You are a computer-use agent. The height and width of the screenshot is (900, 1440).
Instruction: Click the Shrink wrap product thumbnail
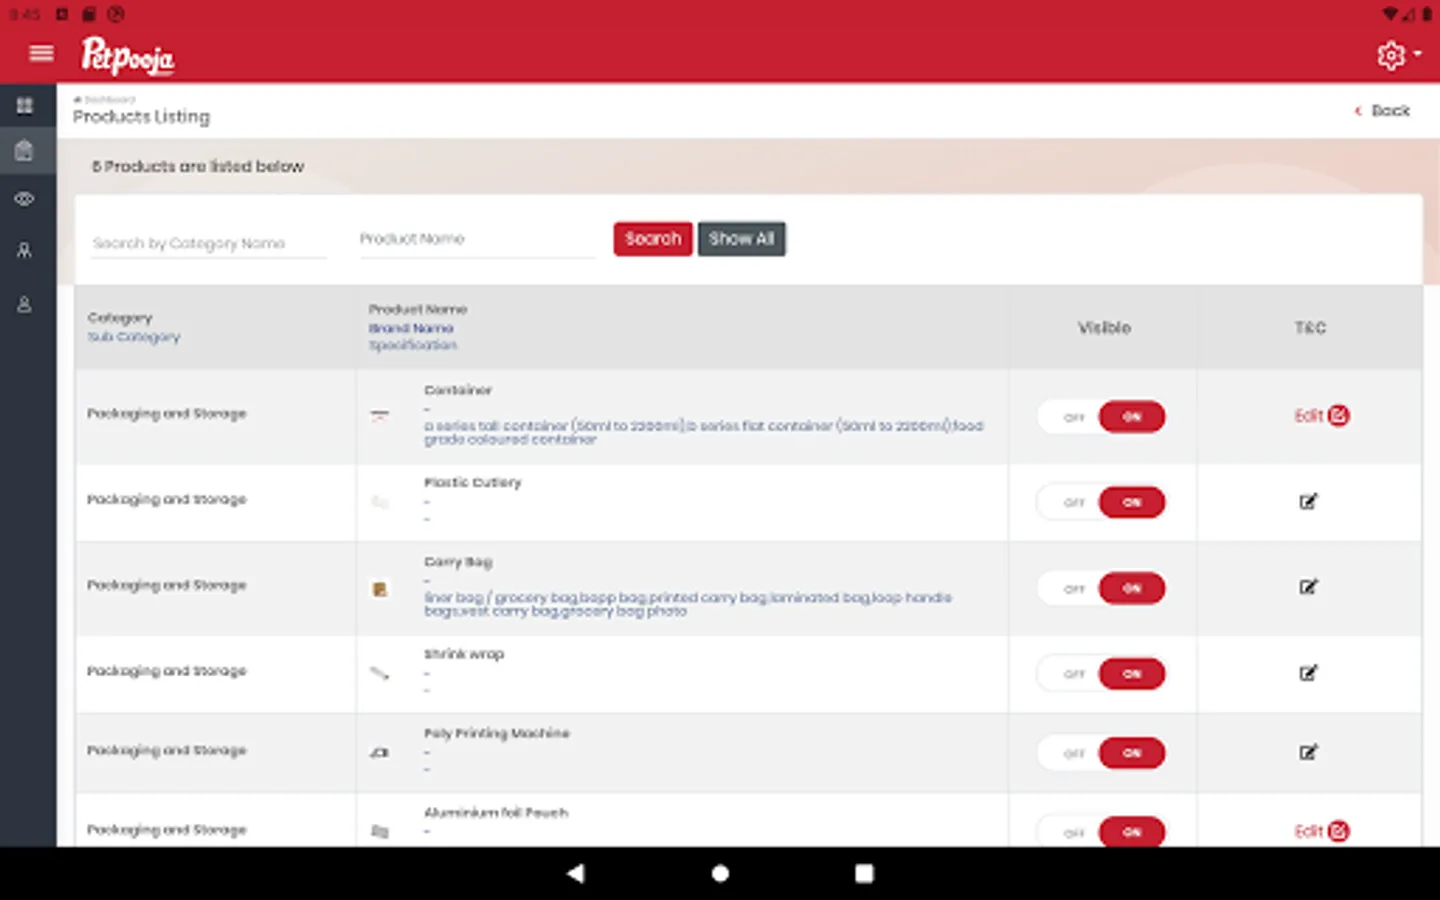[380, 673]
